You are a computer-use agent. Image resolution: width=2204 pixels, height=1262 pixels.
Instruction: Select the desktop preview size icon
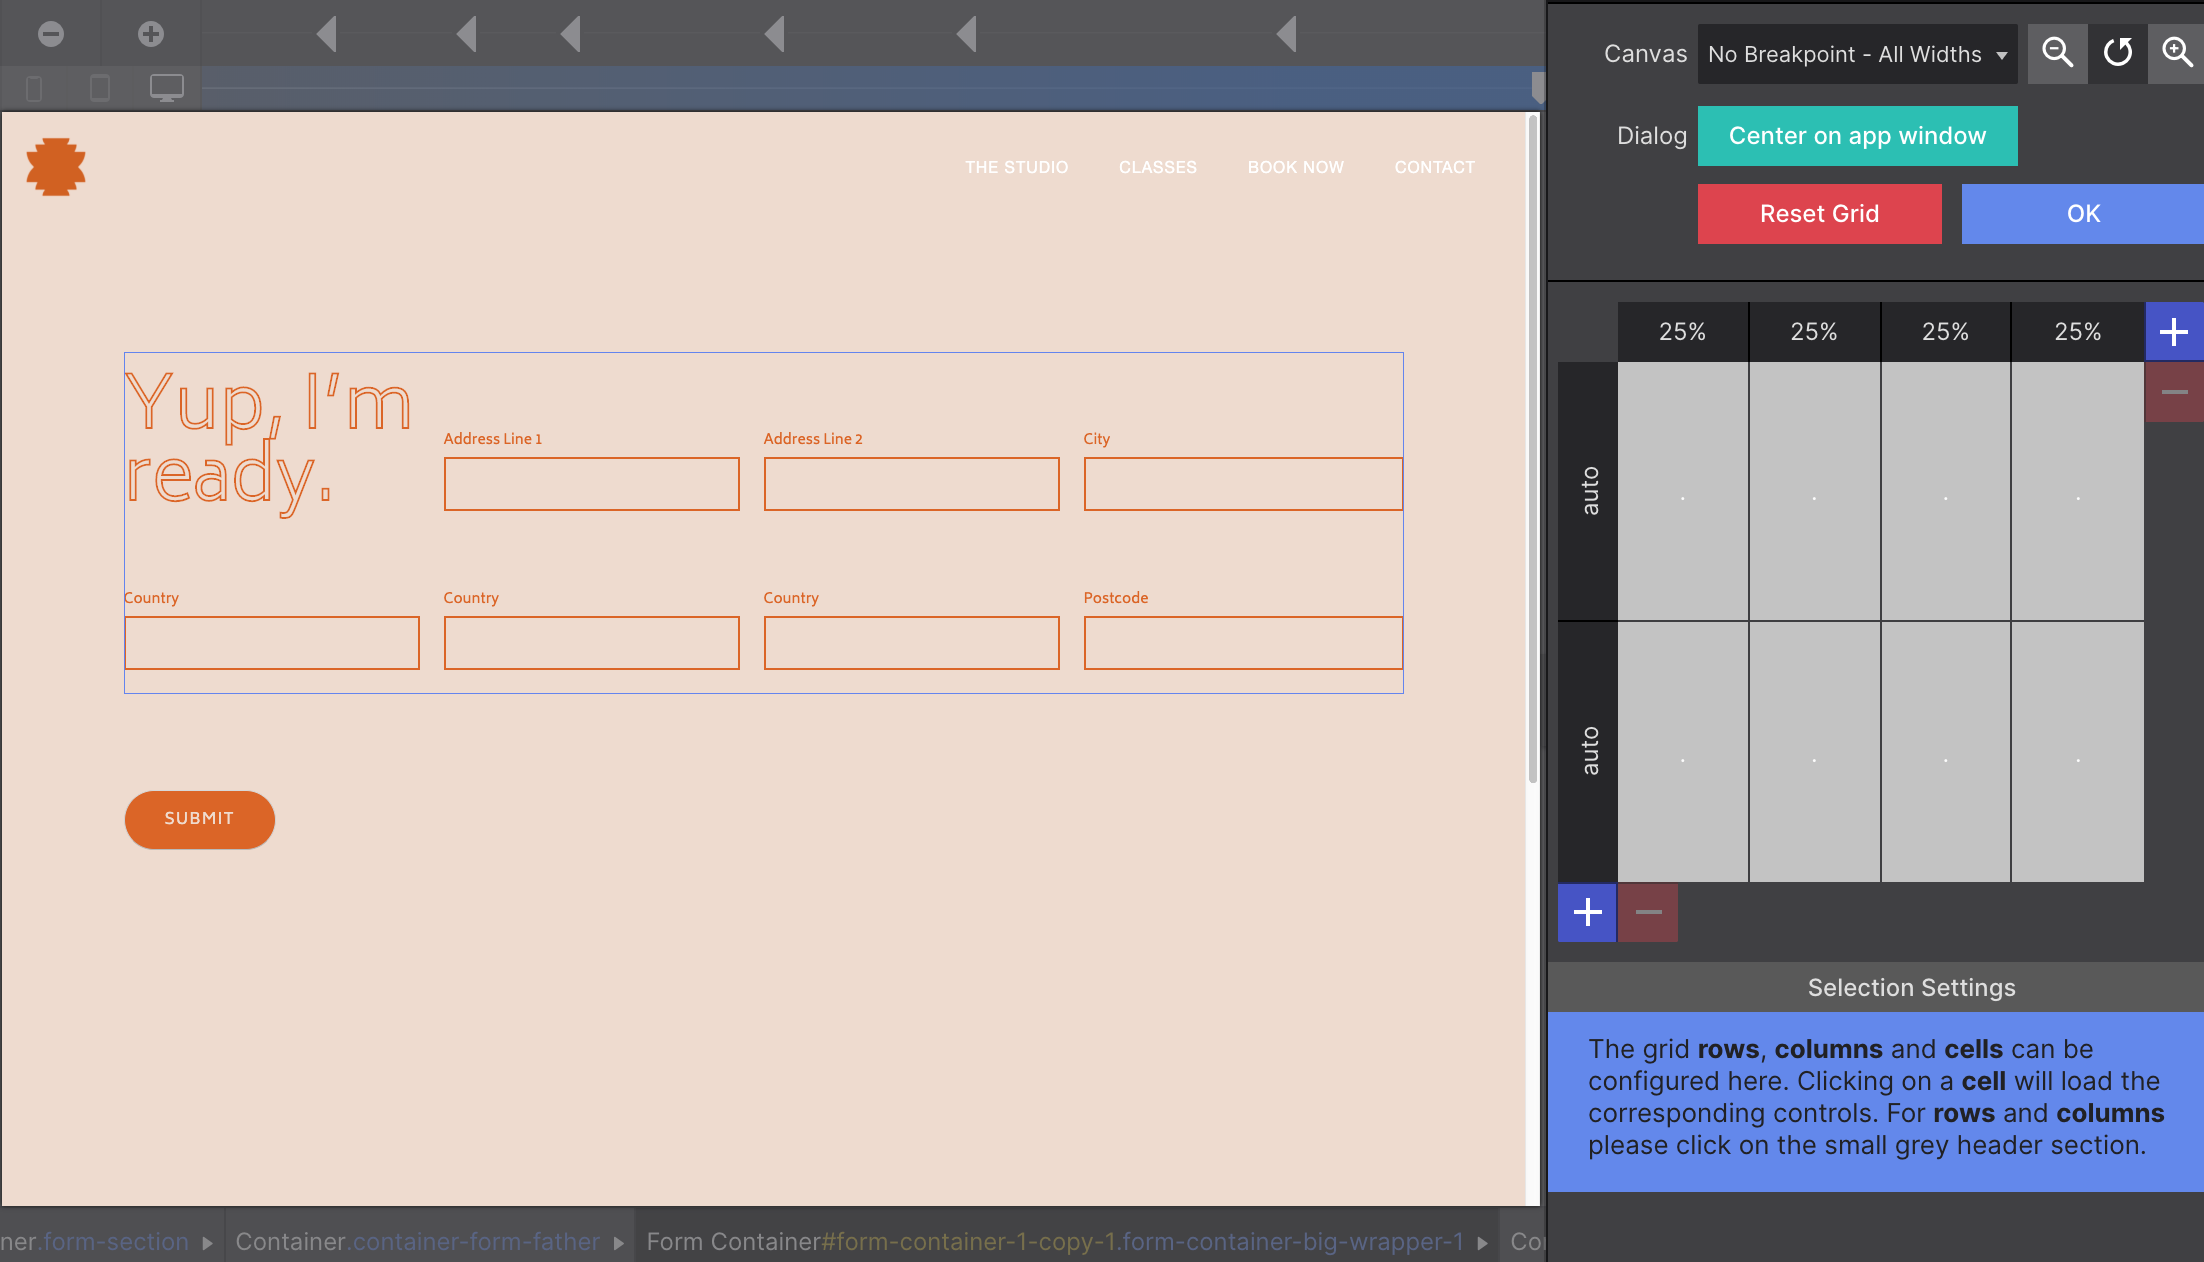point(165,88)
